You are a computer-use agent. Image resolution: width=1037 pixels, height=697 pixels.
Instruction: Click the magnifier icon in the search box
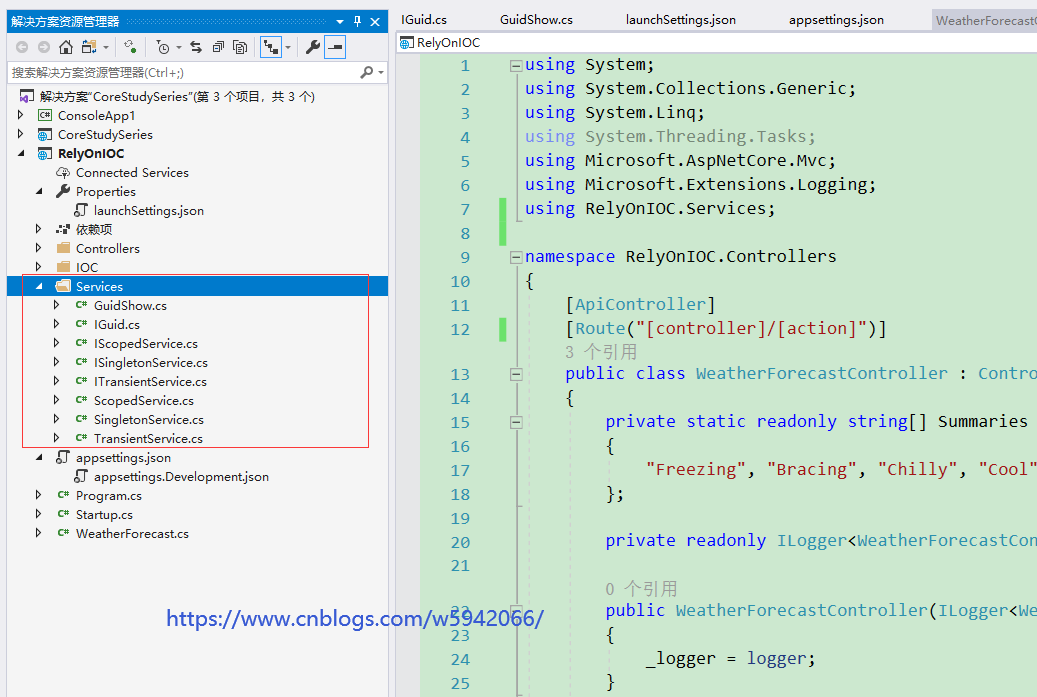pyautogui.click(x=367, y=72)
